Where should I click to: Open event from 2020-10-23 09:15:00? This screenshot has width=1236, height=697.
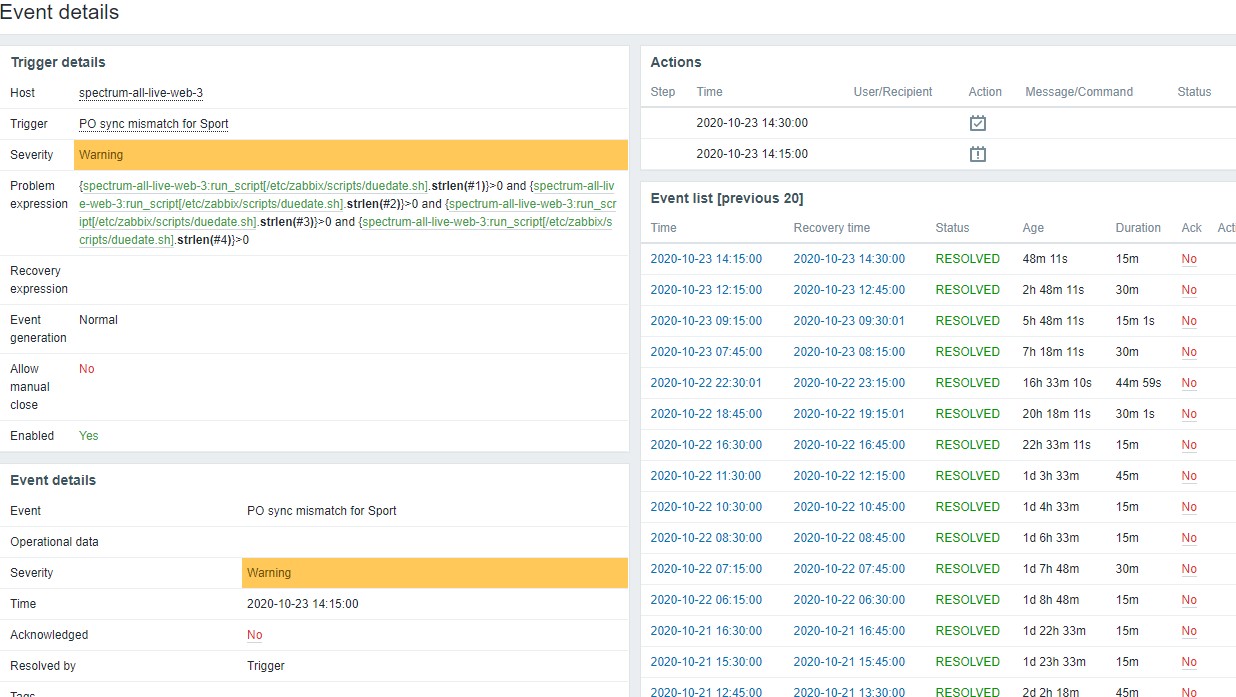click(705, 321)
